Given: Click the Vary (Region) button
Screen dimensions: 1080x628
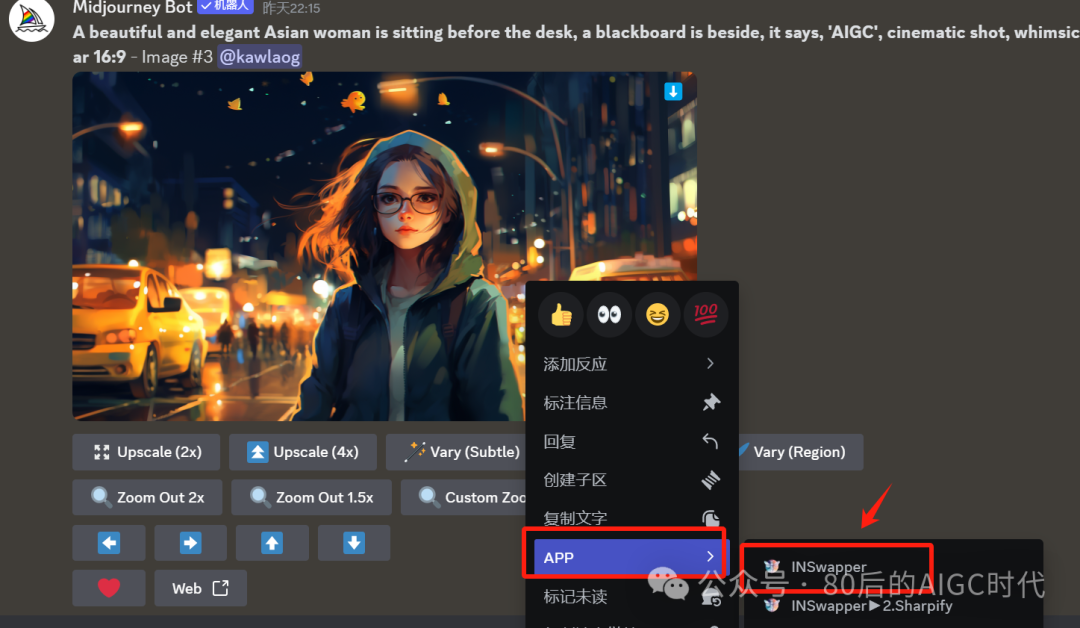Looking at the screenshot, I should tap(799, 452).
